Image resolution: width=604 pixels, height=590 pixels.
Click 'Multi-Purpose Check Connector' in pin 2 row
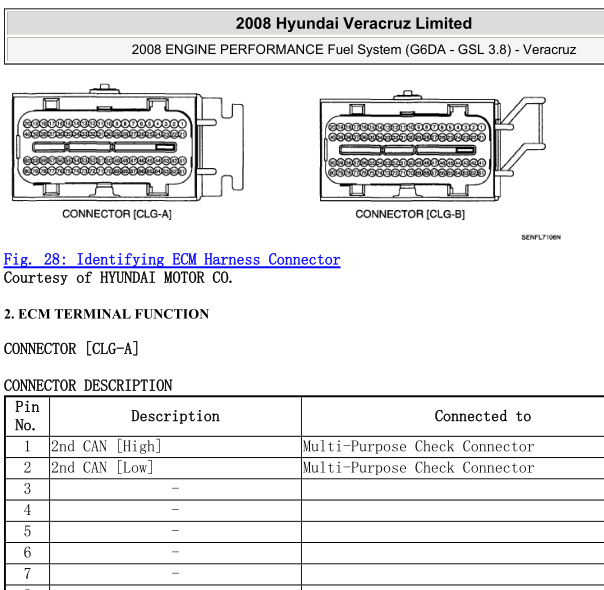418,468
